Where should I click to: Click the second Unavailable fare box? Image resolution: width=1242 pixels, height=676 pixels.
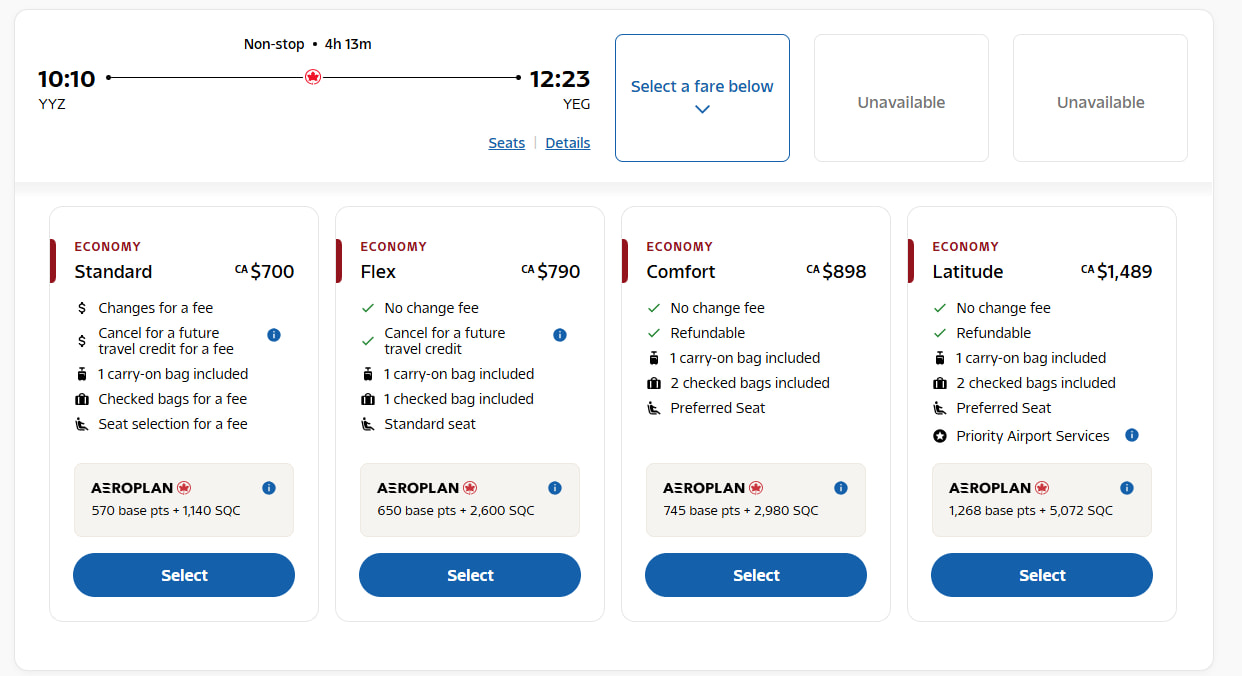click(x=1100, y=98)
